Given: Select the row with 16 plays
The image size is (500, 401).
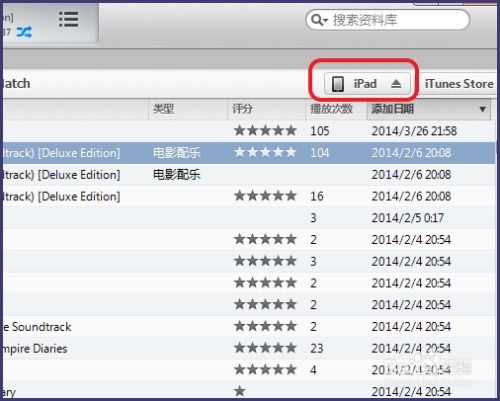Looking at the screenshot, I should (x=248, y=196).
